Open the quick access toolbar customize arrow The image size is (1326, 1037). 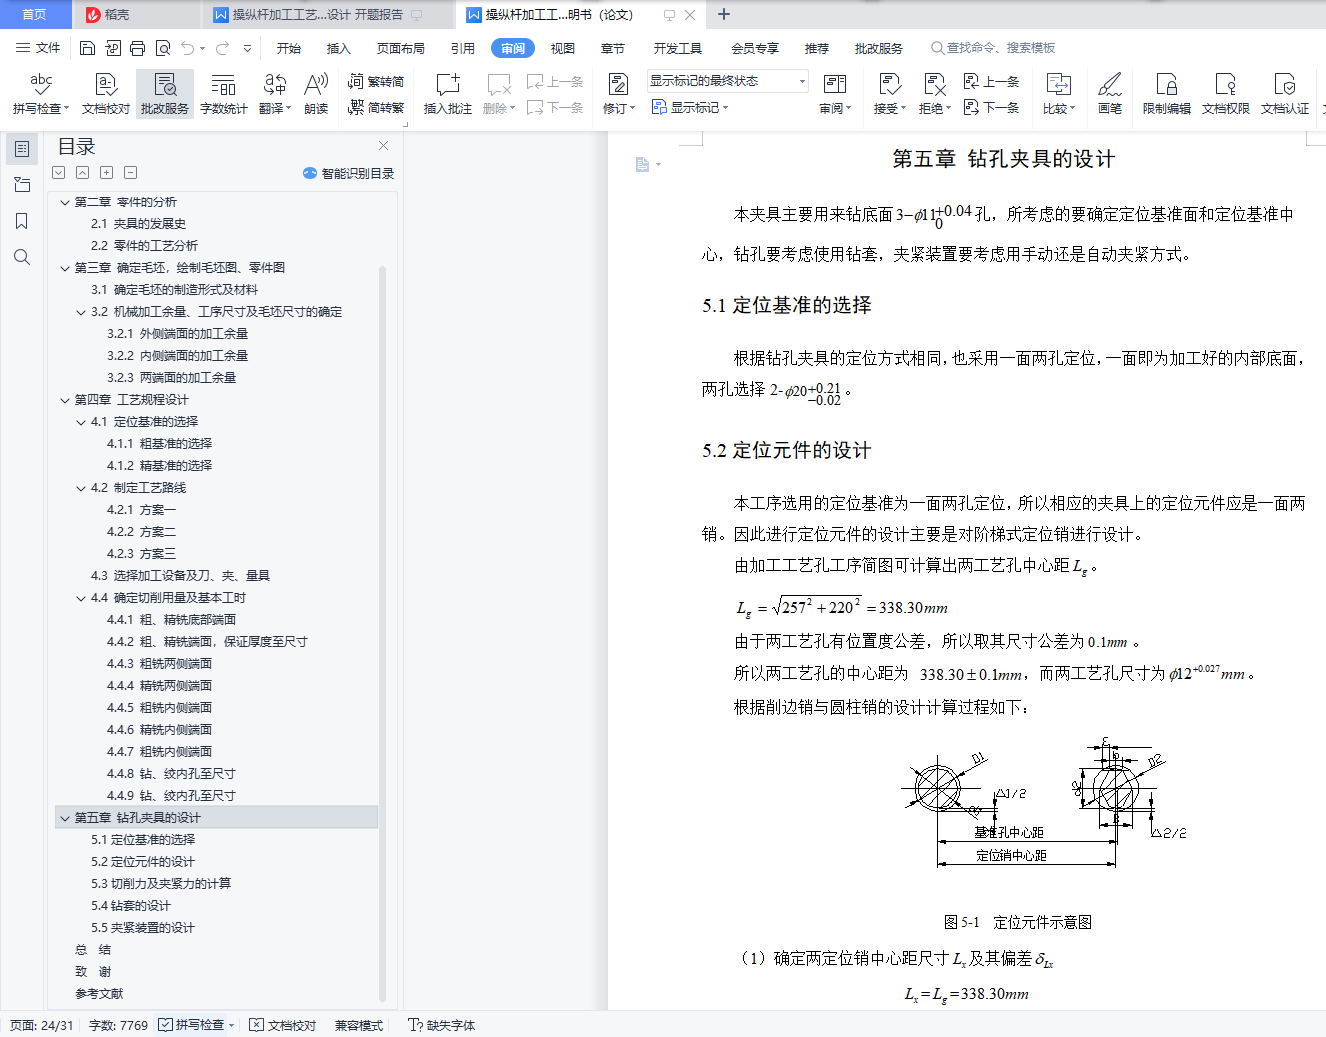(247, 48)
